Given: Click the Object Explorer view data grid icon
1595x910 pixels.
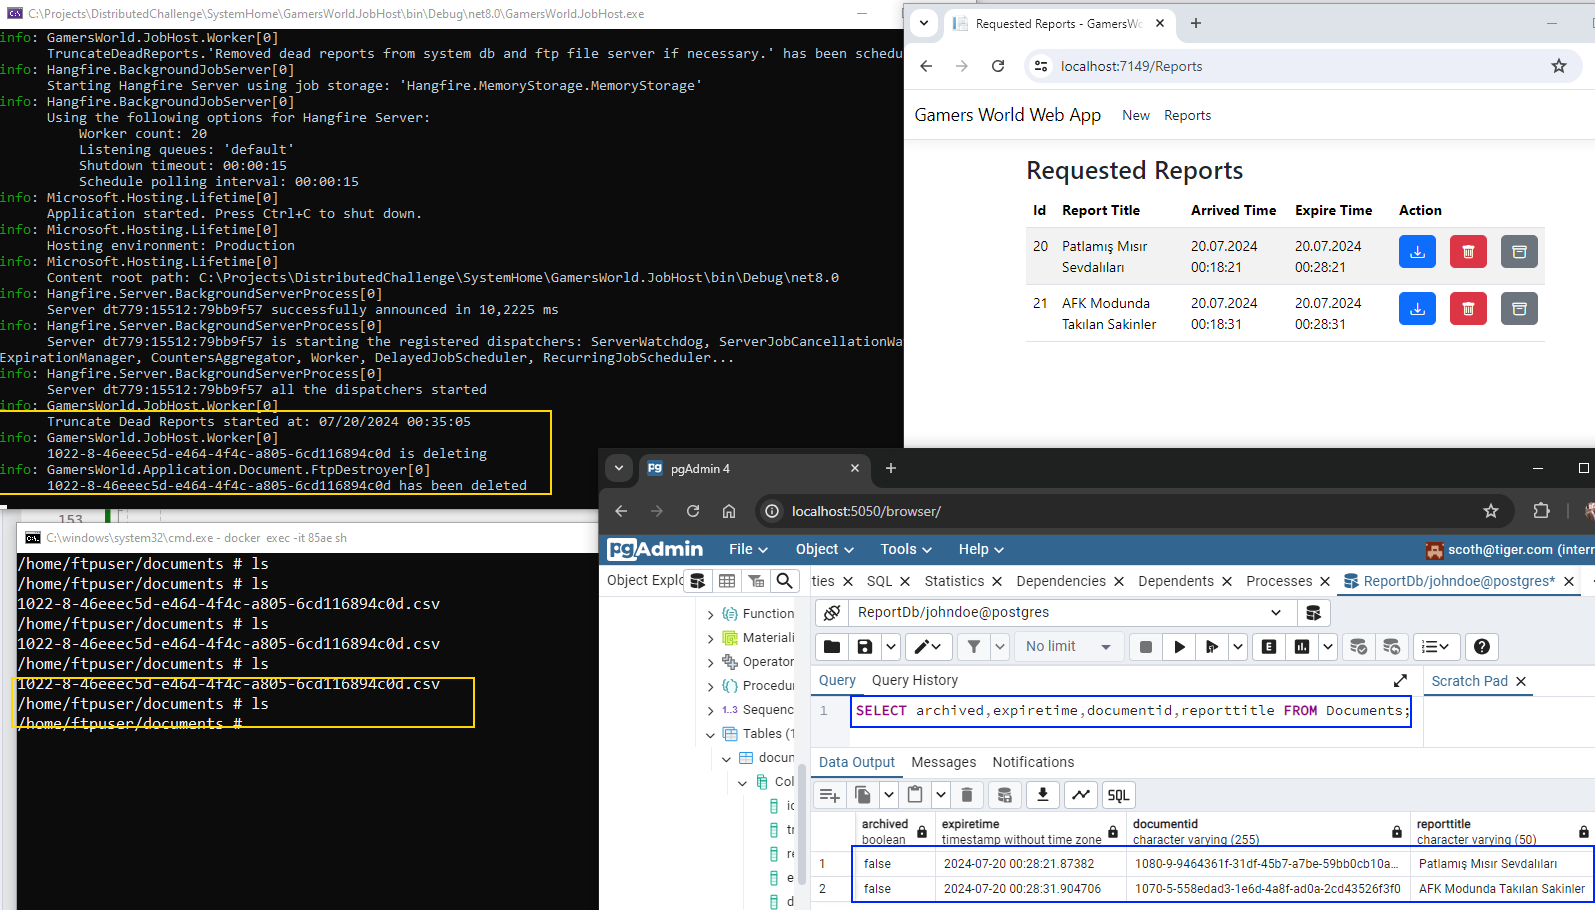Looking at the screenshot, I should [727, 580].
